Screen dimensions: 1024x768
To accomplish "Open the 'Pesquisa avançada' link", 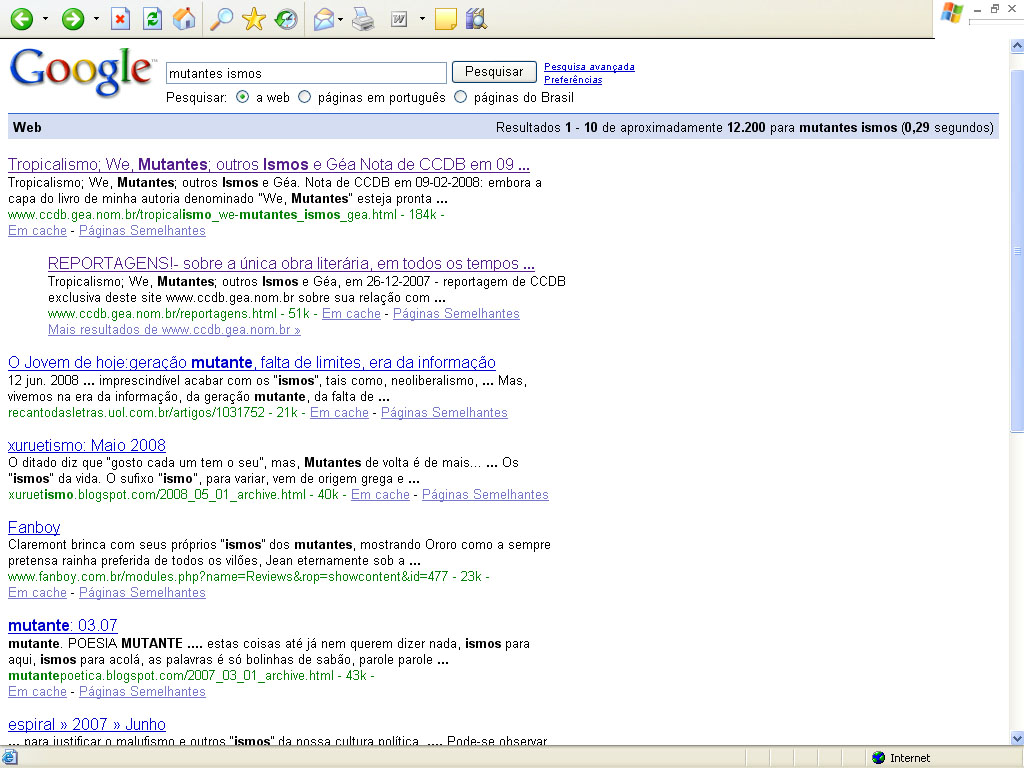I will (589, 67).
